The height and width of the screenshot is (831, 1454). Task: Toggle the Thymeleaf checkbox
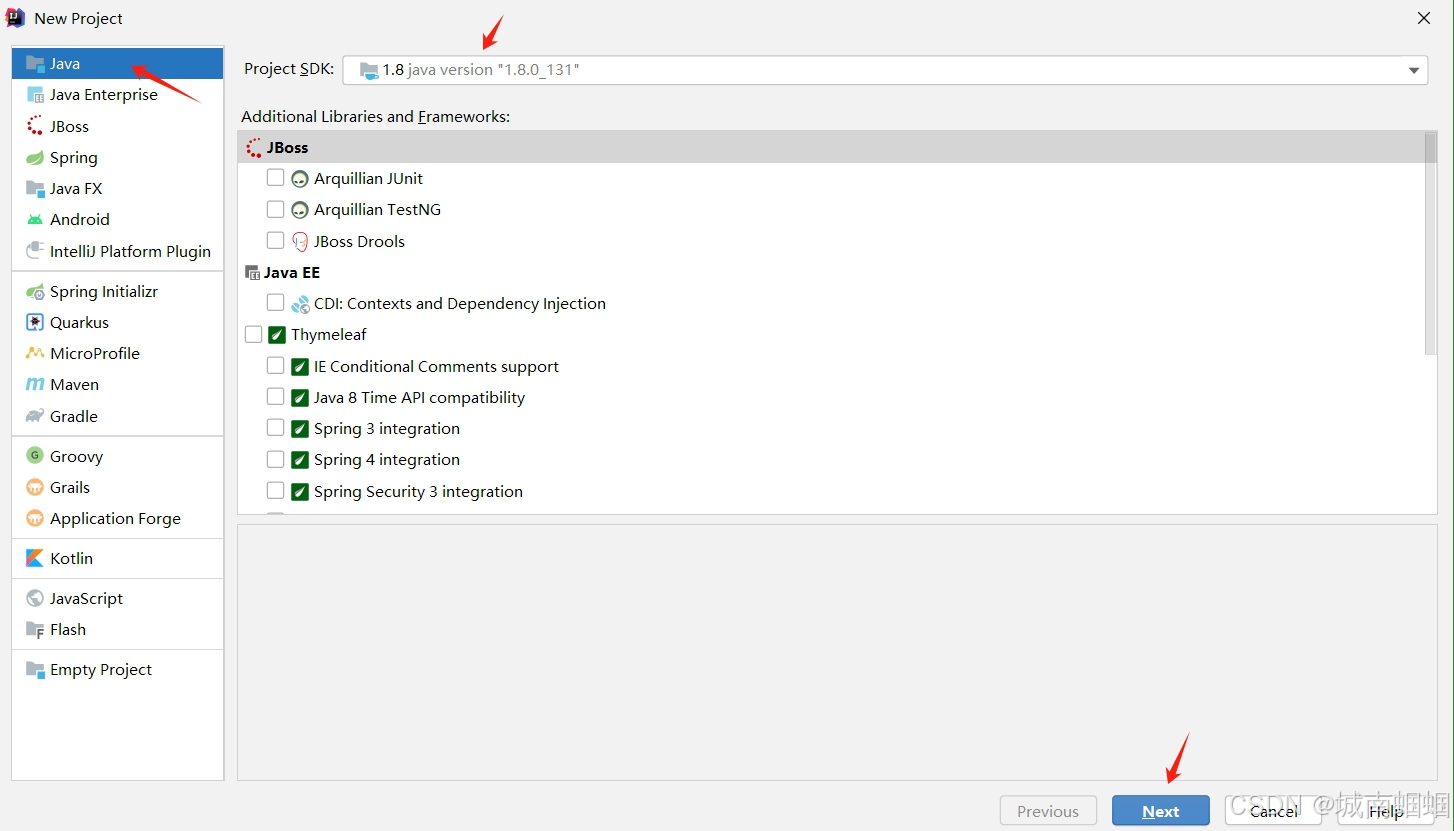pyautogui.click(x=254, y=335)
